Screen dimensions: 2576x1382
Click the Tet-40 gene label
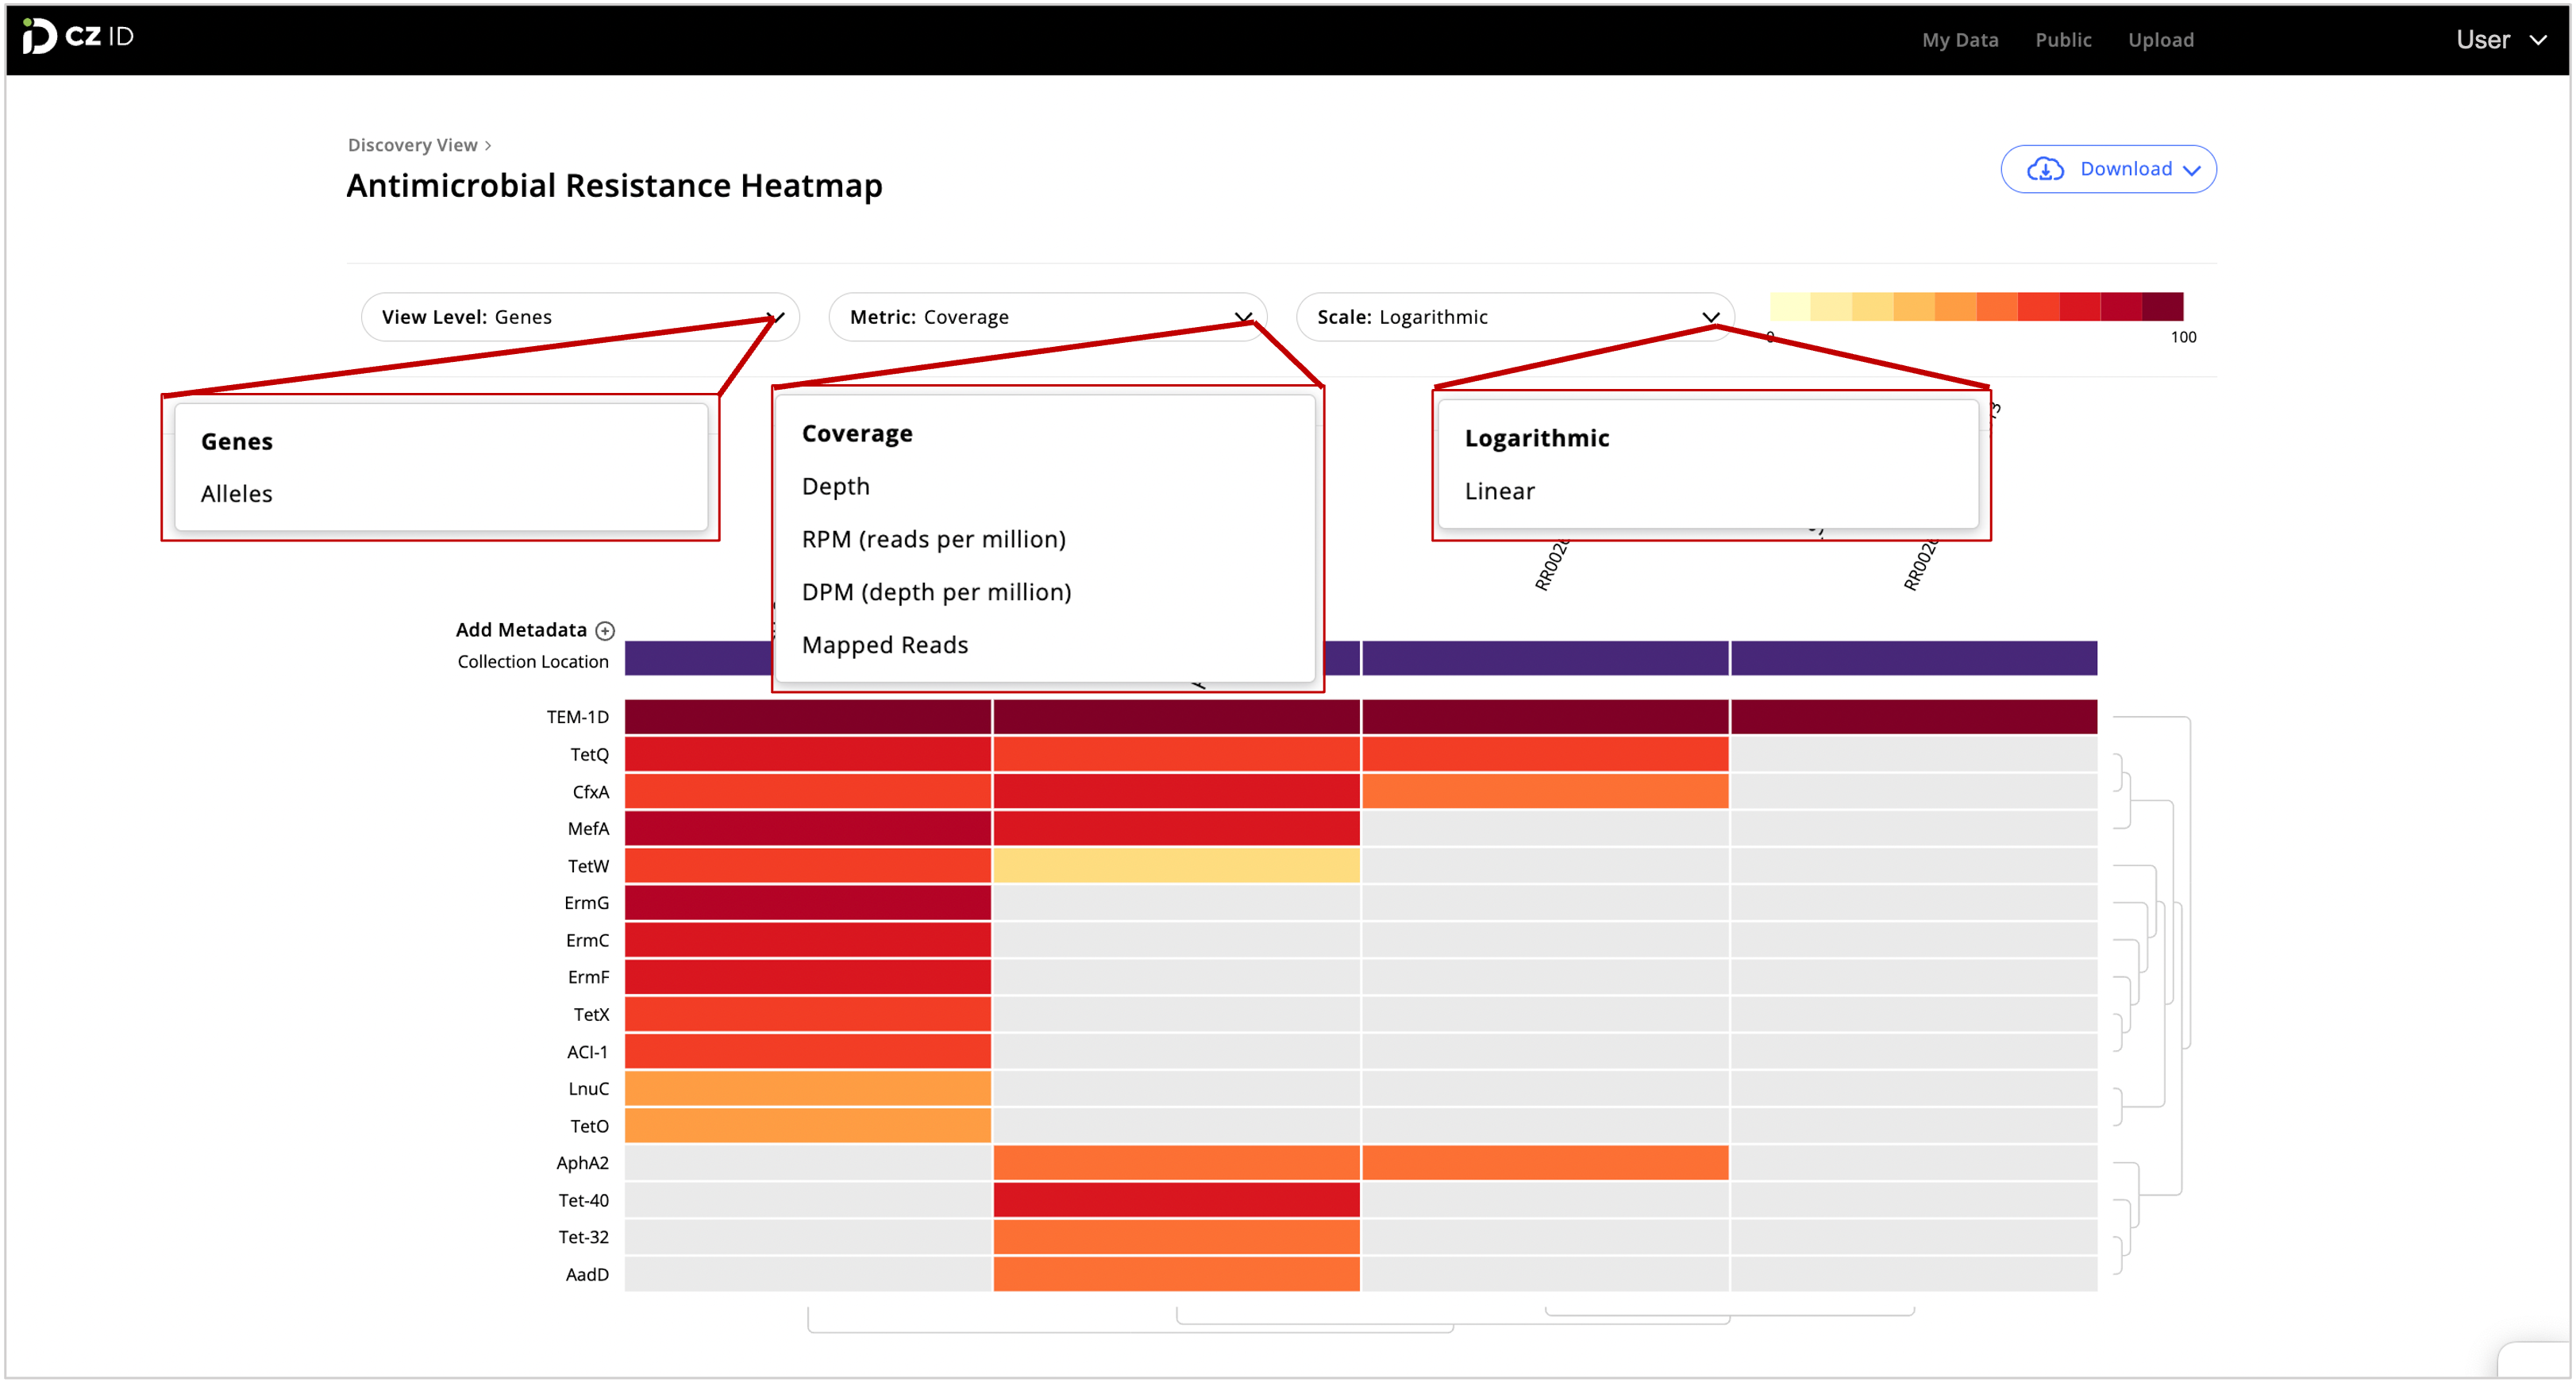click(583, 1201)
